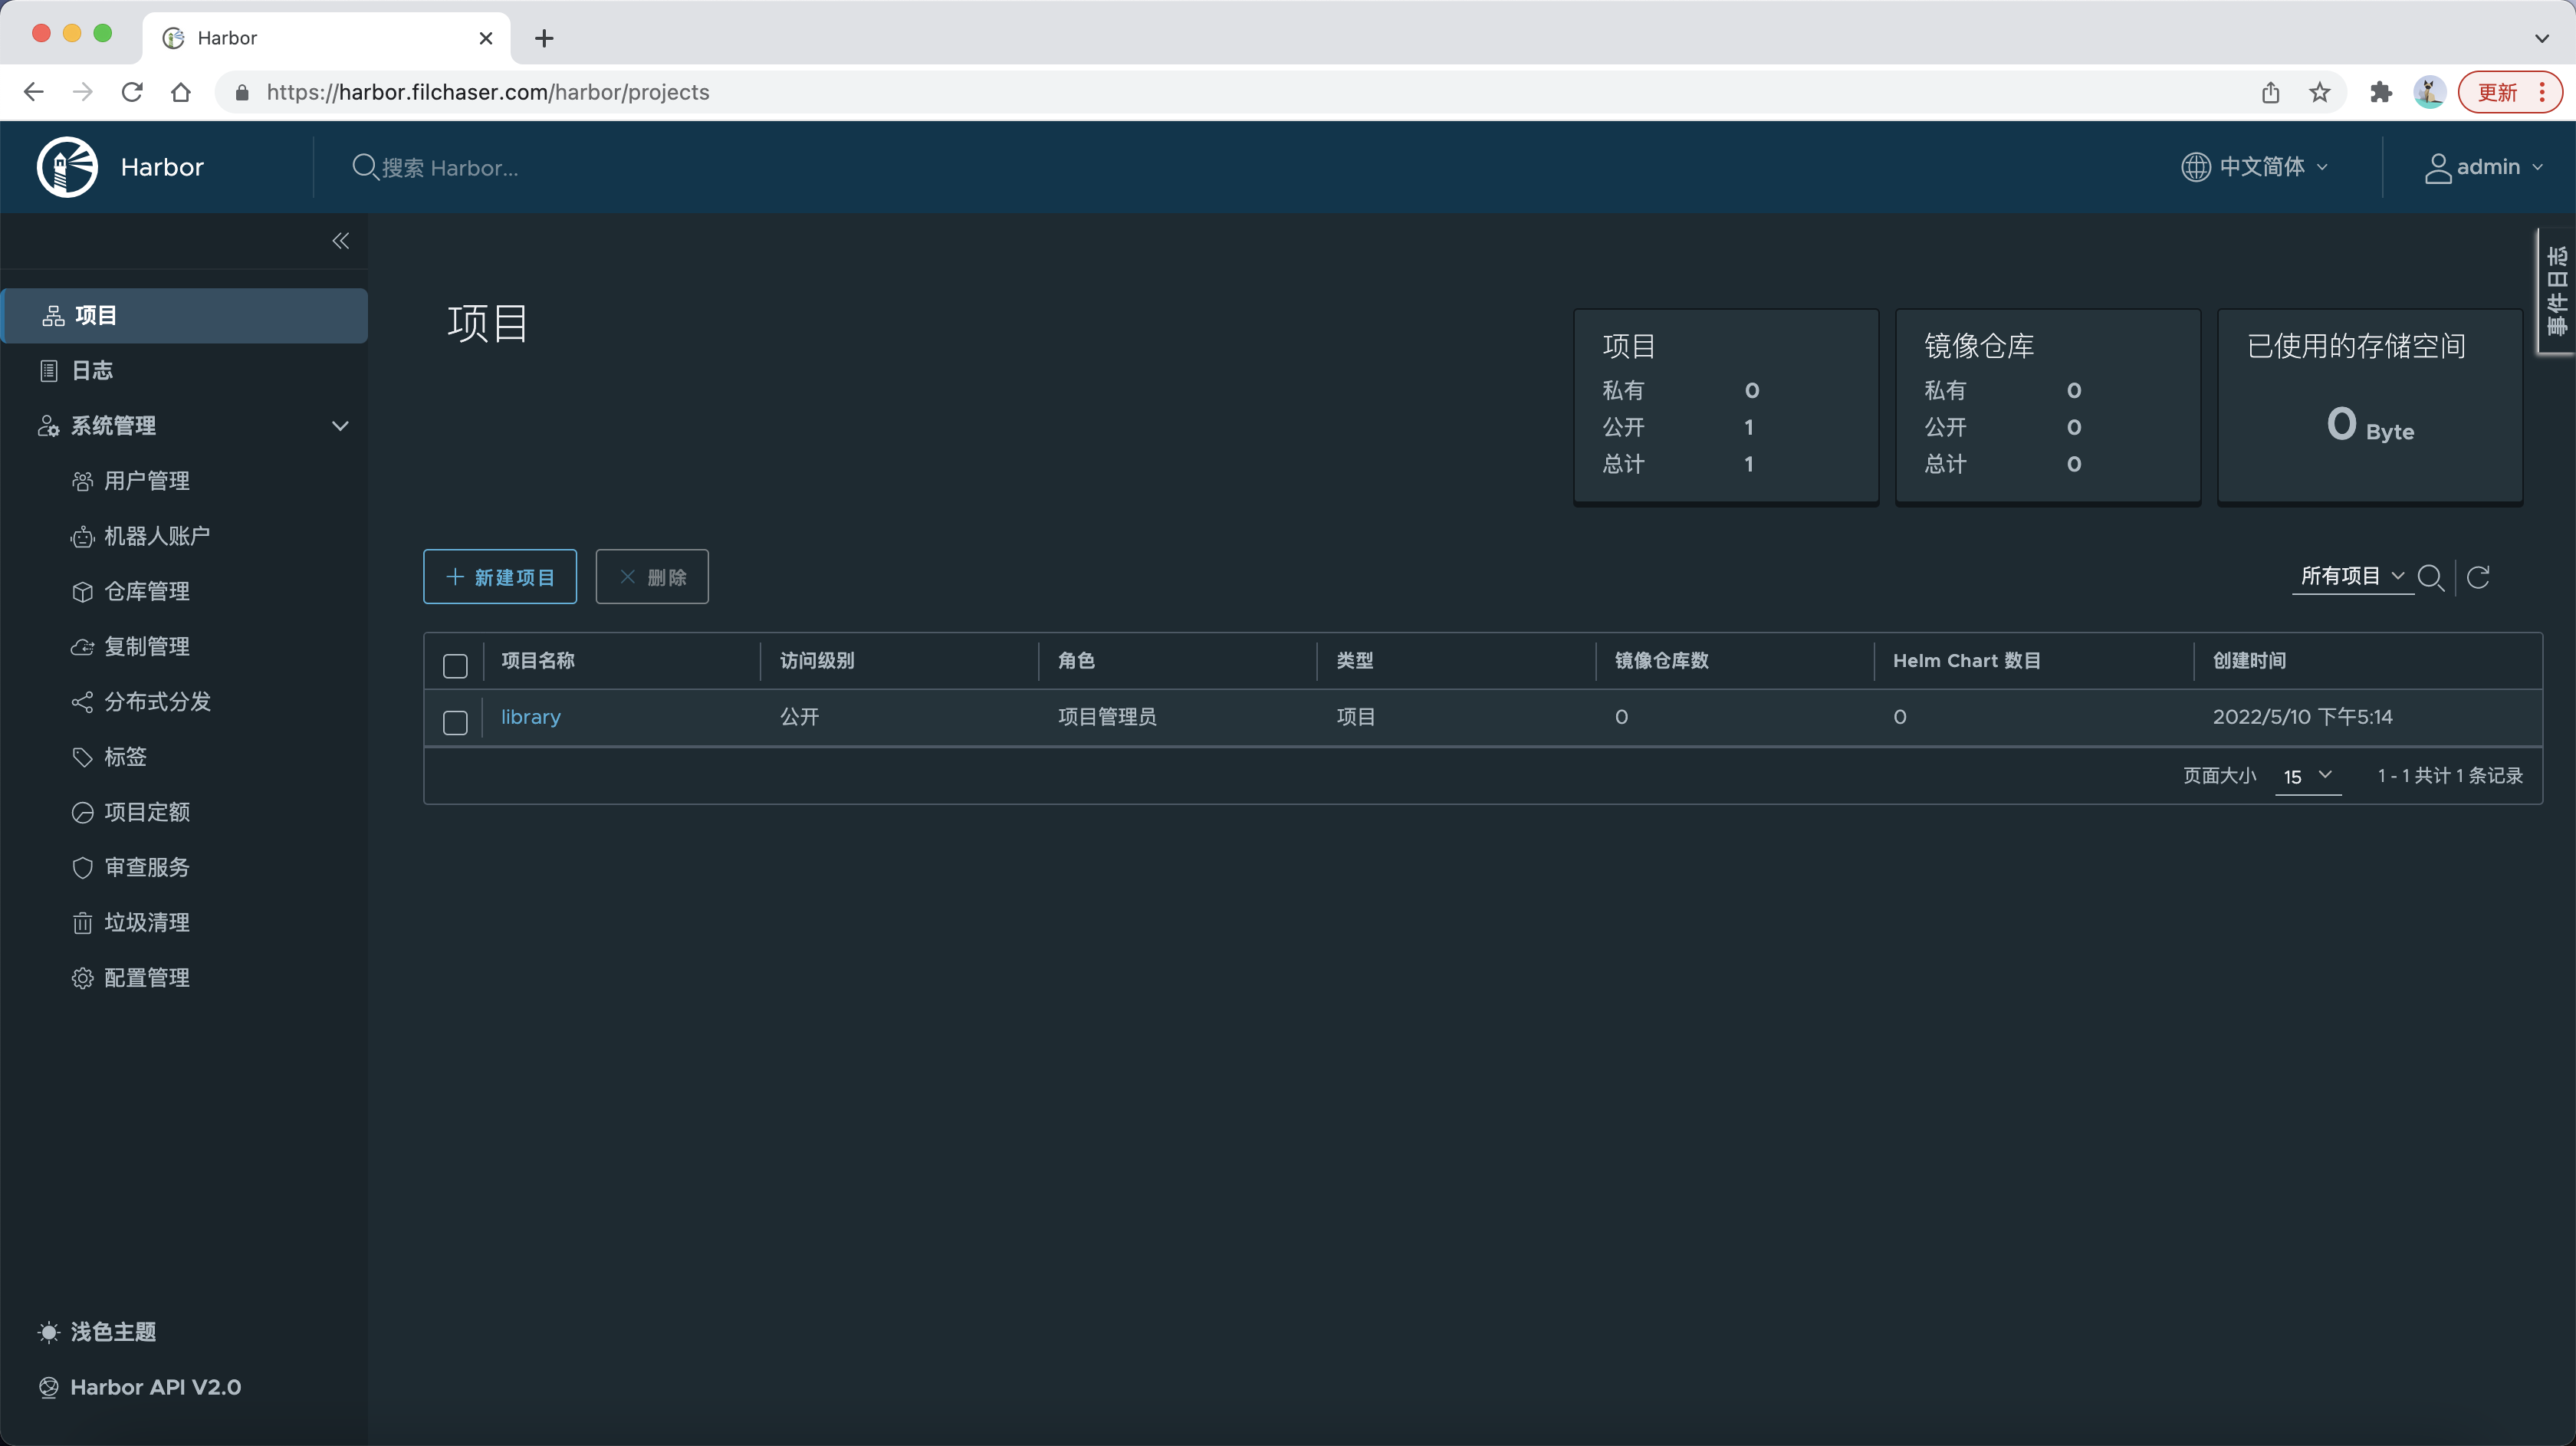Collapse the sidebar with double-chevron icon
2576x1446 pixels.
click(x=340, y=241)
